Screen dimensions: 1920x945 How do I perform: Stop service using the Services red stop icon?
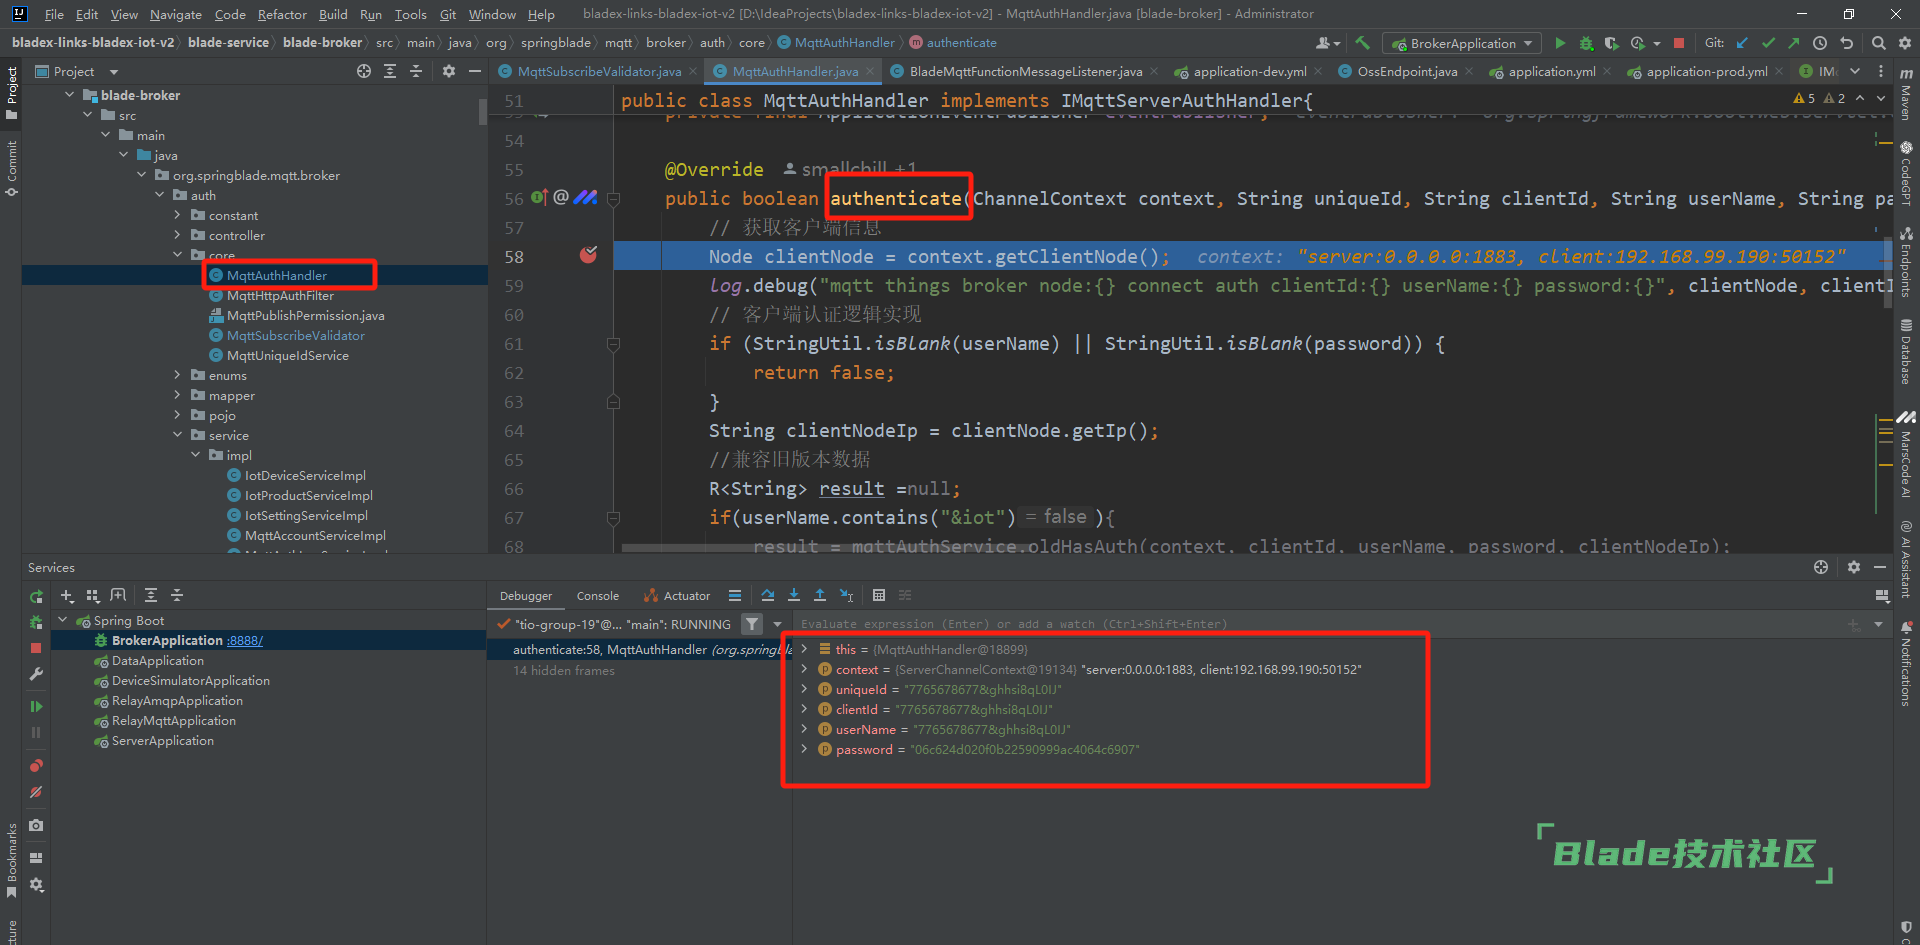tap(36, 648)
